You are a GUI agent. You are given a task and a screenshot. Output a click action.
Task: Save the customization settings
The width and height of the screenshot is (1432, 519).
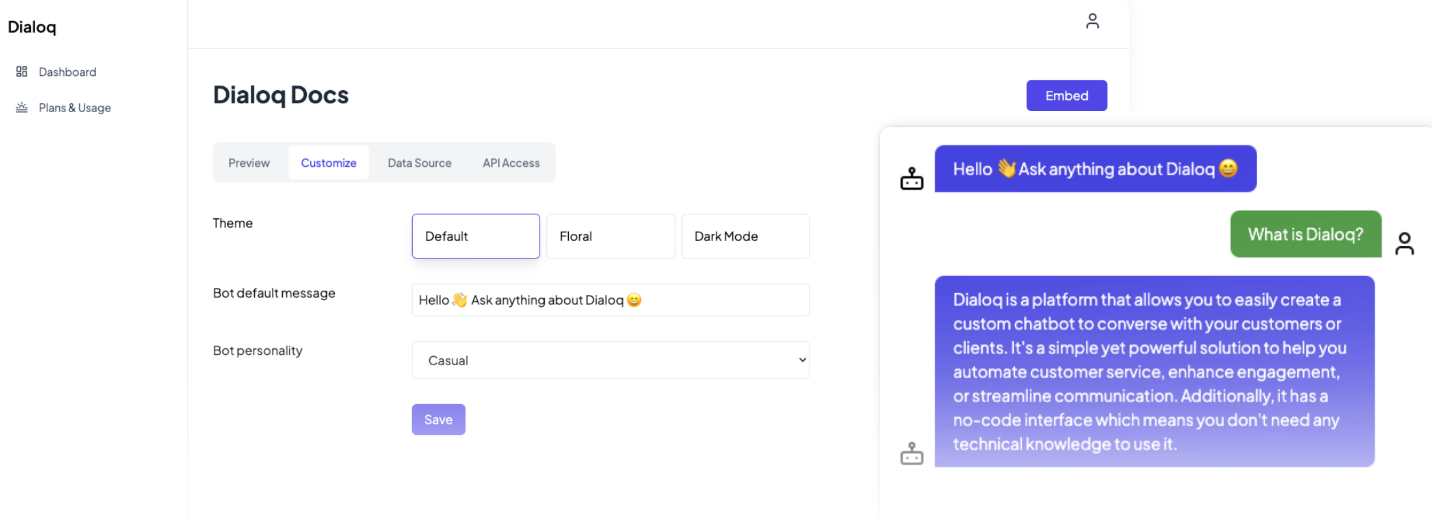click(x=439, y=420)
